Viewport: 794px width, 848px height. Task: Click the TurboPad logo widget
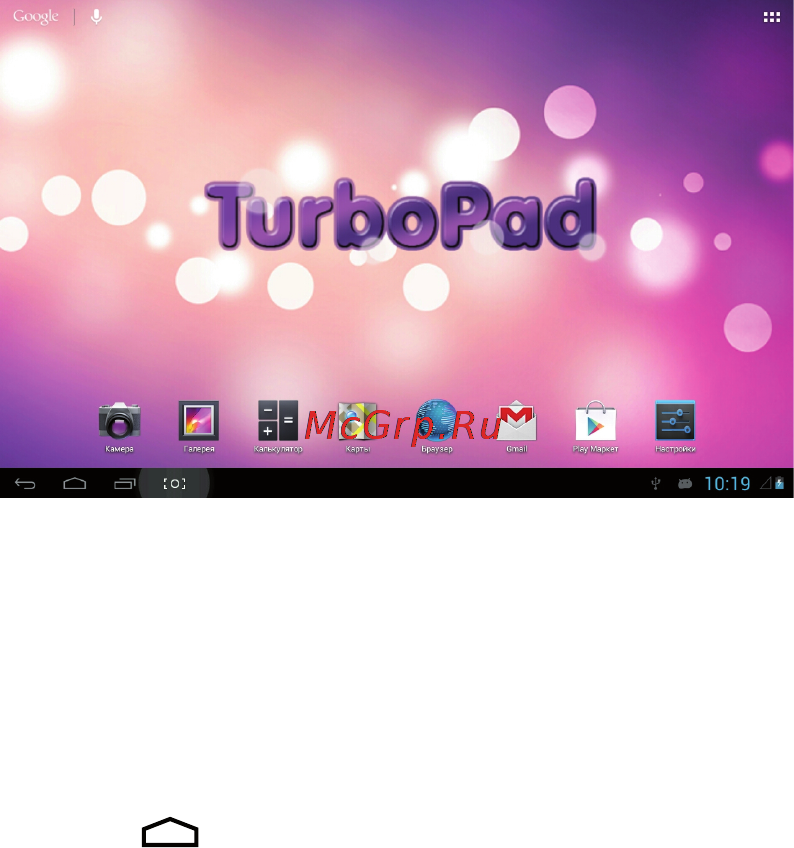[x=400, y=215]
